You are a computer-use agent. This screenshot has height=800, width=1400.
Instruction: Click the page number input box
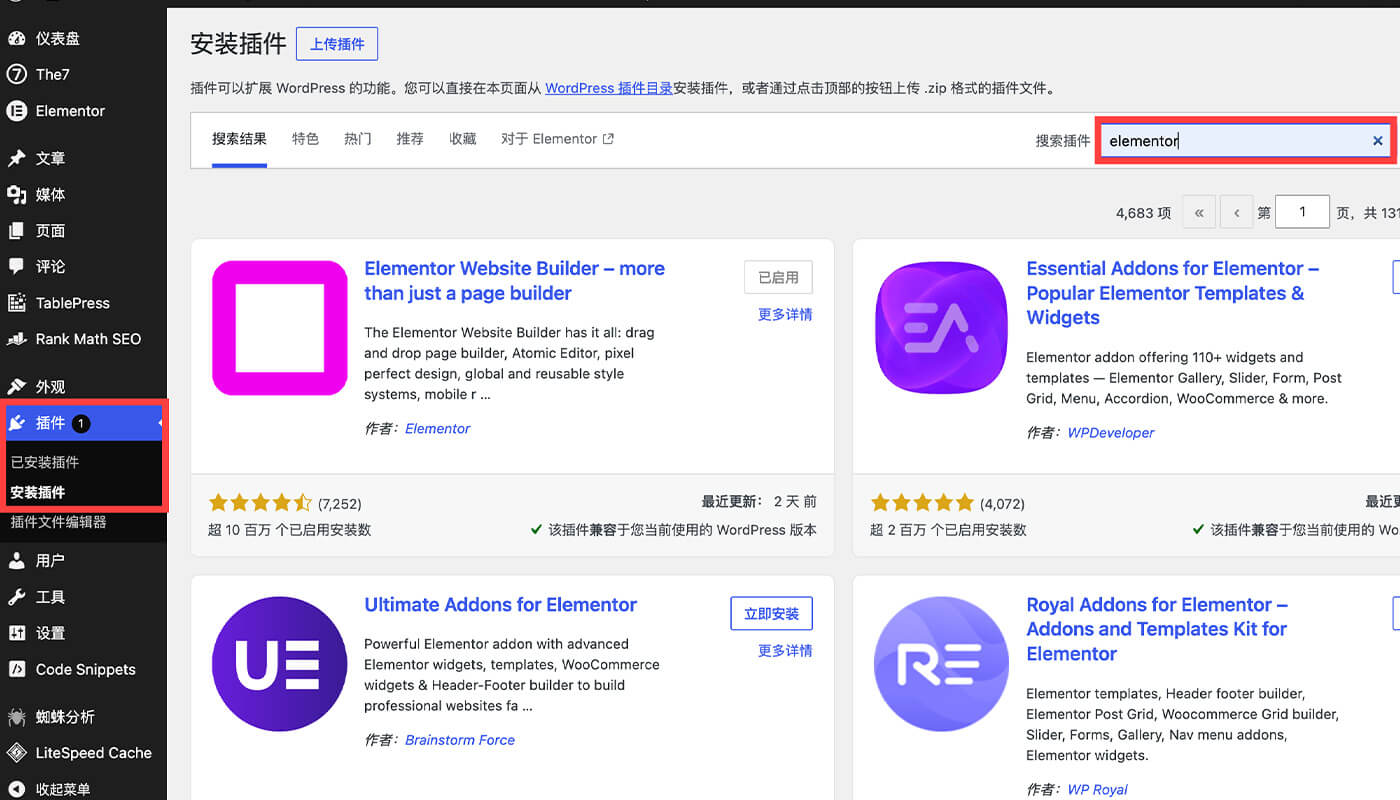point(1302,212)
